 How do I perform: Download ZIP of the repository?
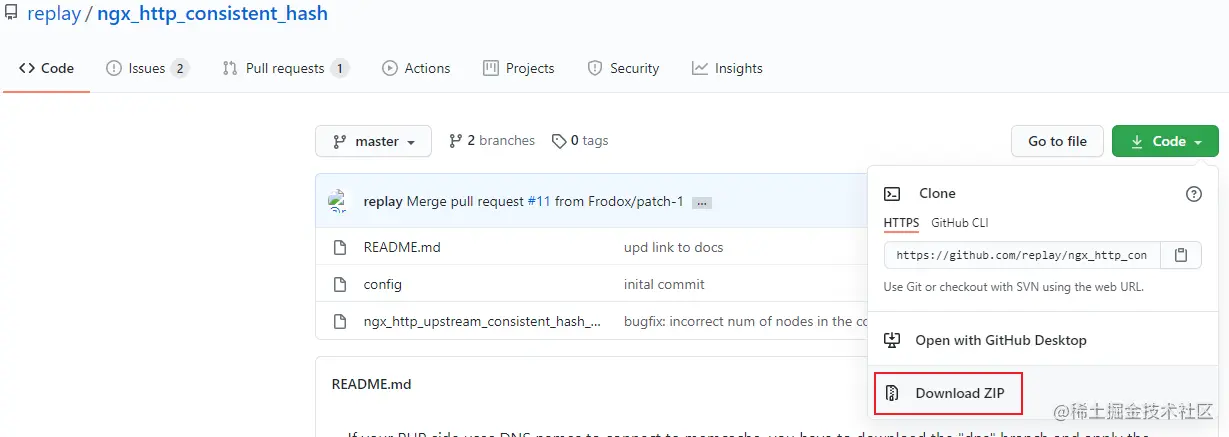948,393
